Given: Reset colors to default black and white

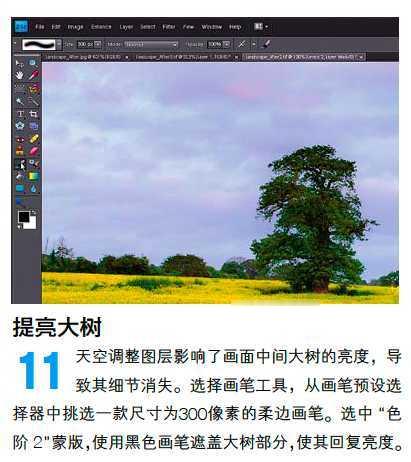Looking at the screenshot, I should (19, 227).
